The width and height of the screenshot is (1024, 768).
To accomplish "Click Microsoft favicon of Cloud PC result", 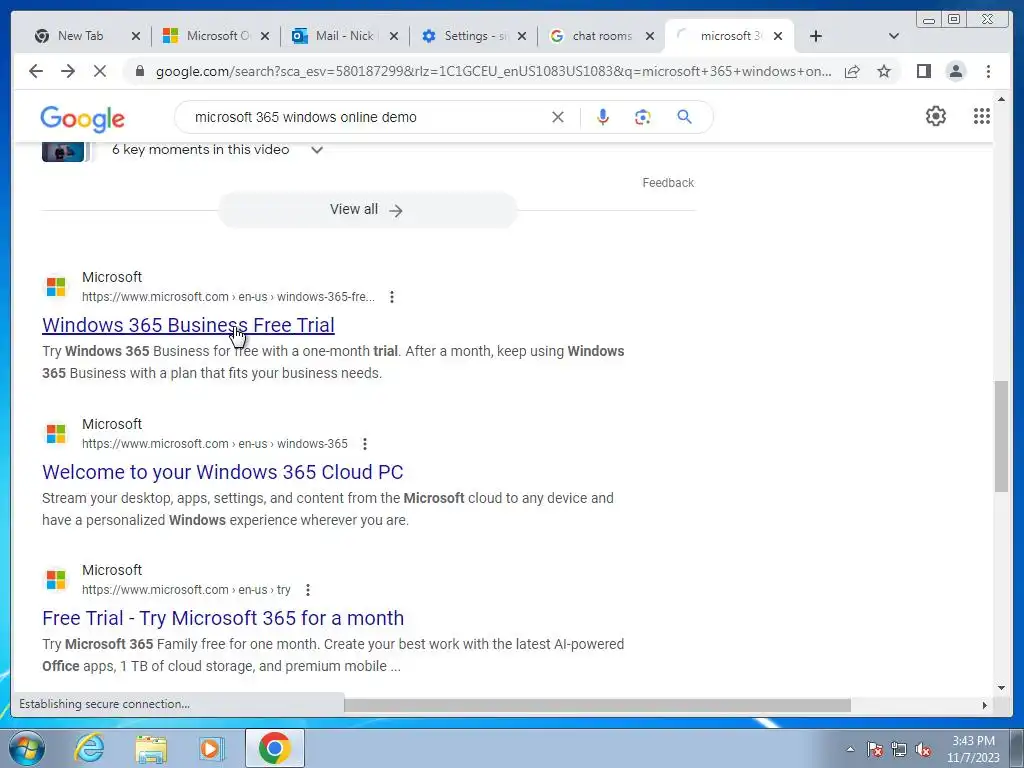I will pos(56,434).
